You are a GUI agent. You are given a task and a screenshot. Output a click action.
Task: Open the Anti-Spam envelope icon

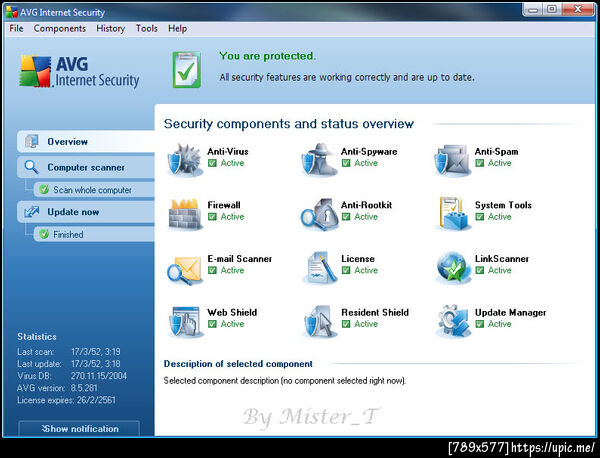pyautogui.click(x=452, y=160)
